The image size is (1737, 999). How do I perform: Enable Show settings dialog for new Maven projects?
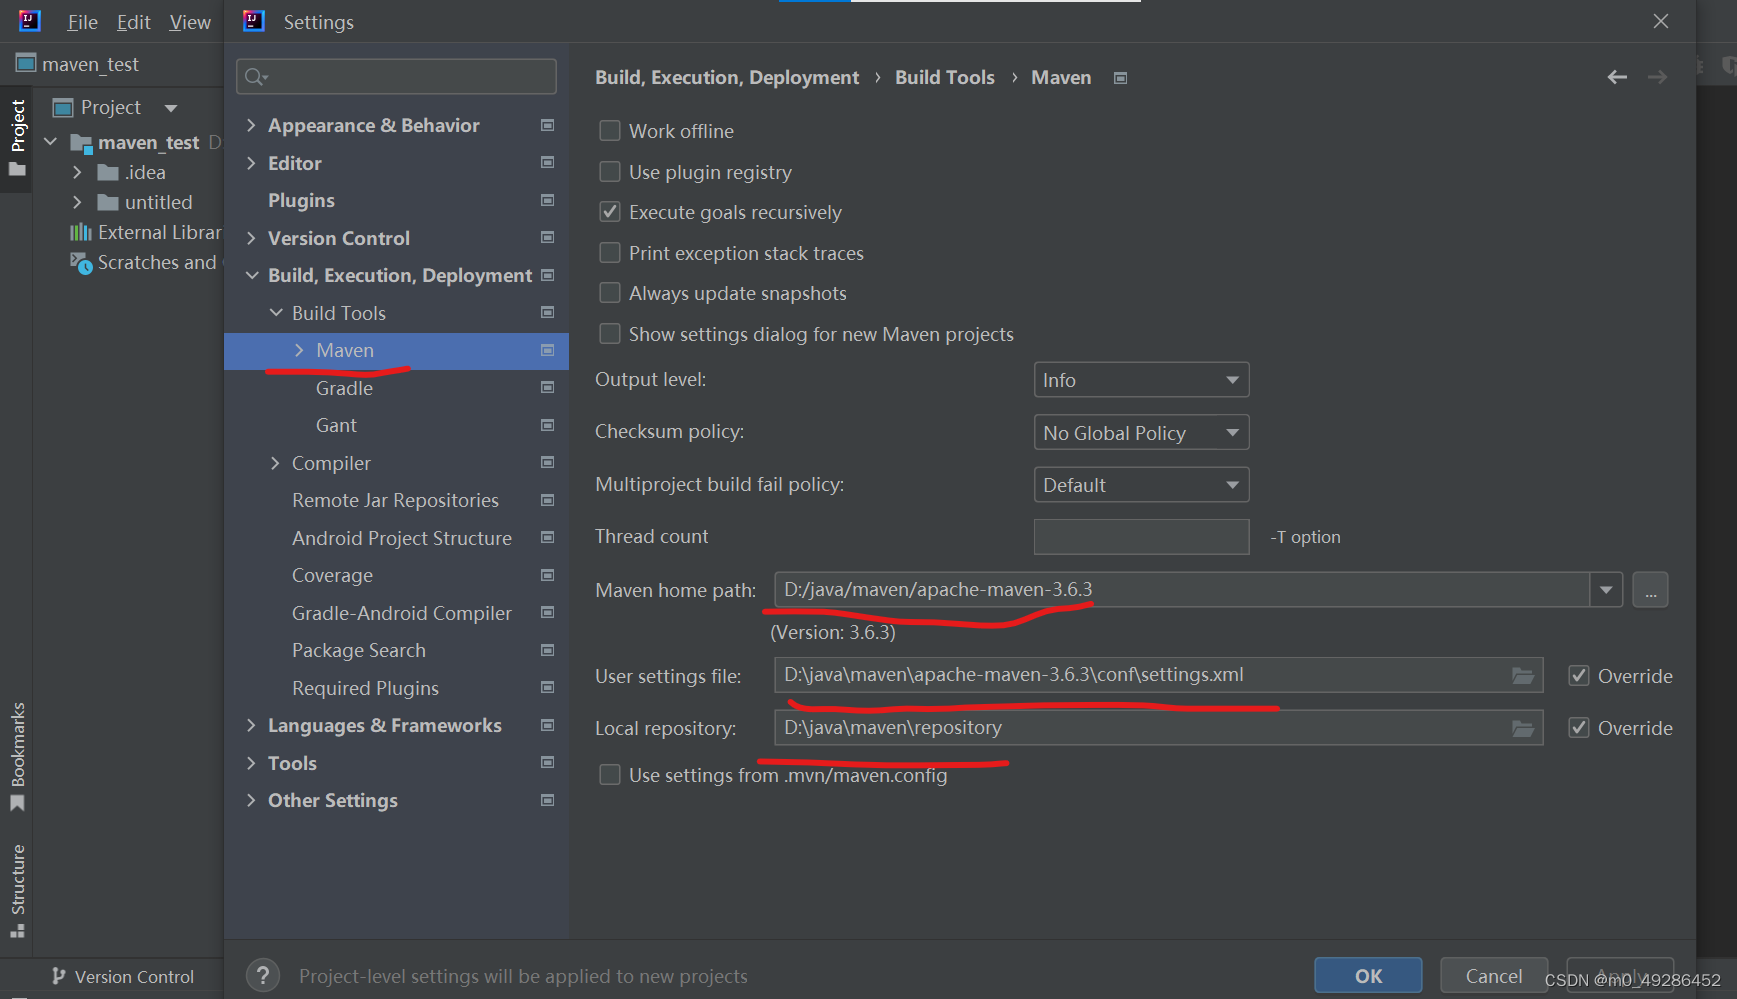pos(610,334)
